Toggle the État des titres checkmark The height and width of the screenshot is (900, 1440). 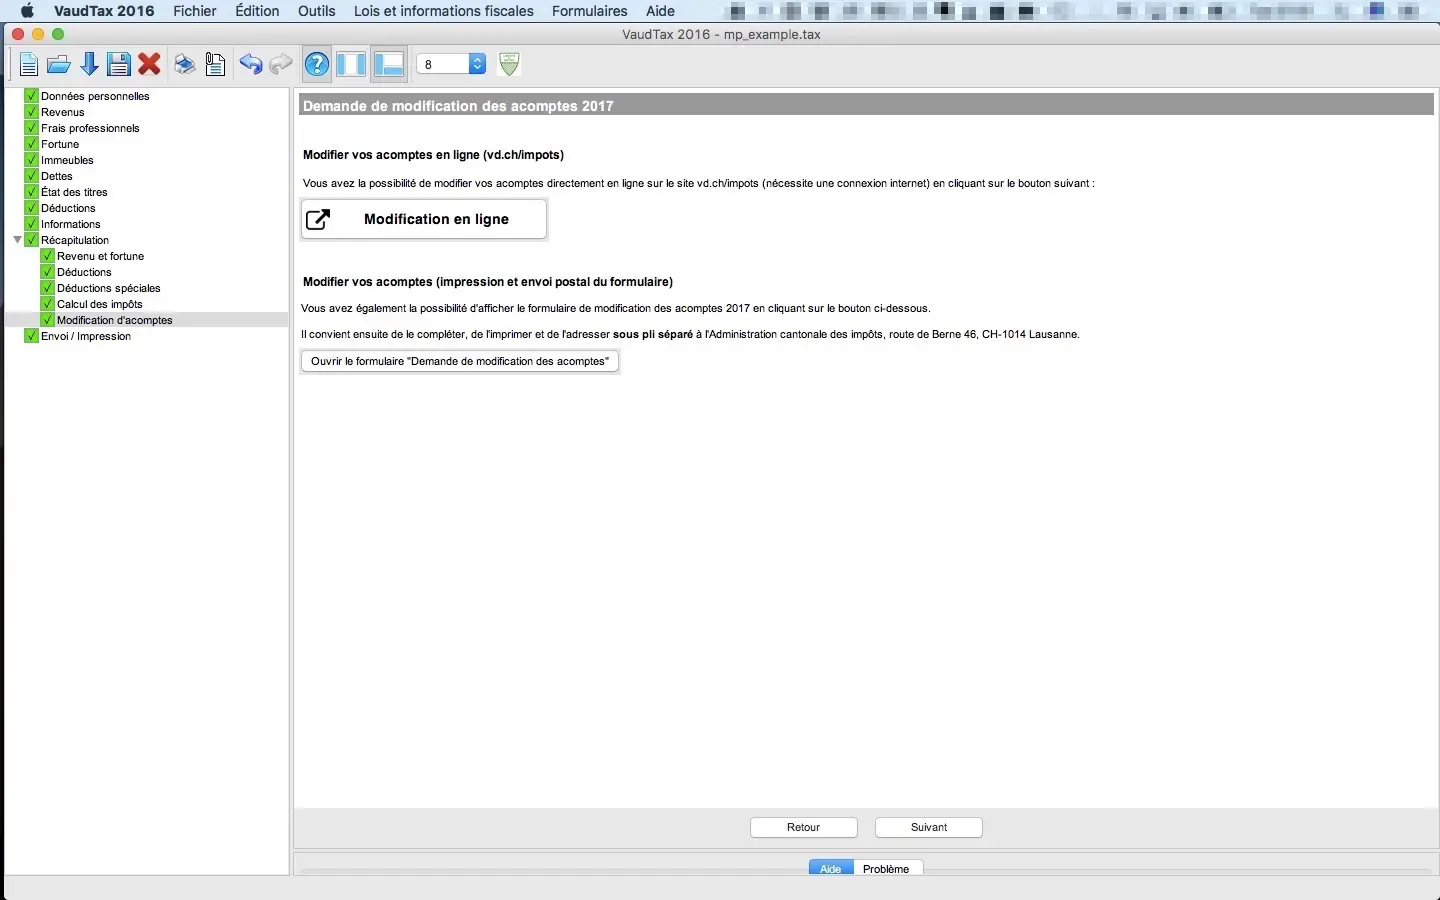pyautogui.click(x=31, y=192)
